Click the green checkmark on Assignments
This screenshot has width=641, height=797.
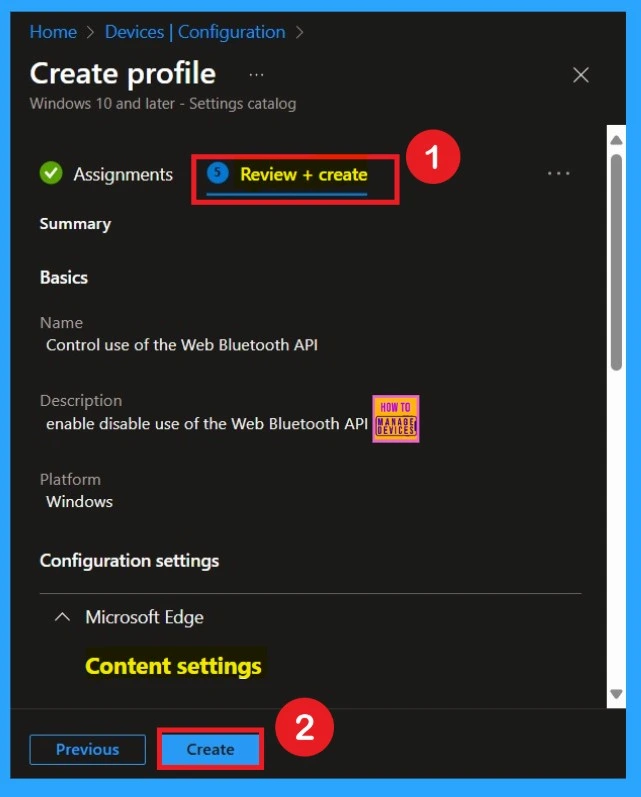(51, 173)
